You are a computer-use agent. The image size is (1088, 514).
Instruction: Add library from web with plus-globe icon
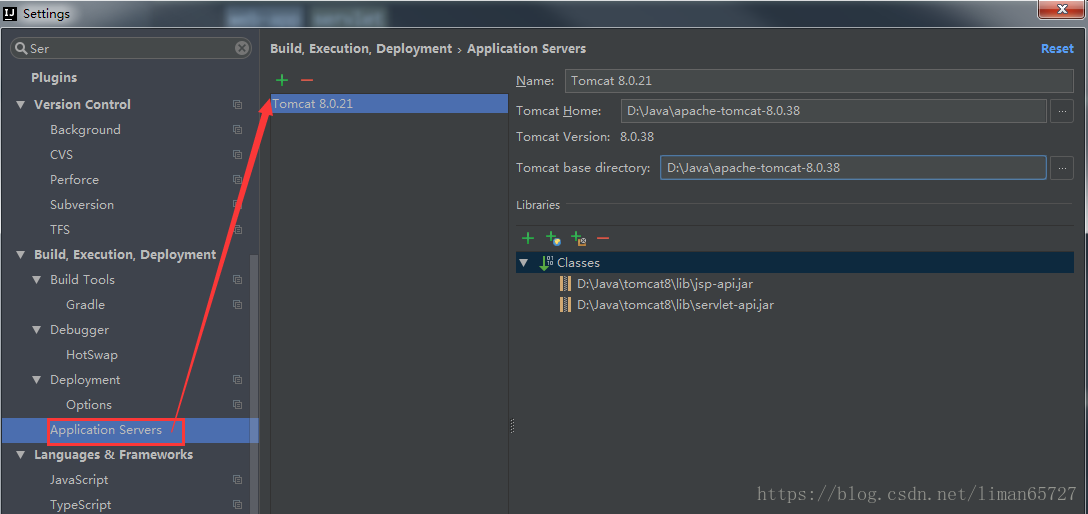coord(553,239)
